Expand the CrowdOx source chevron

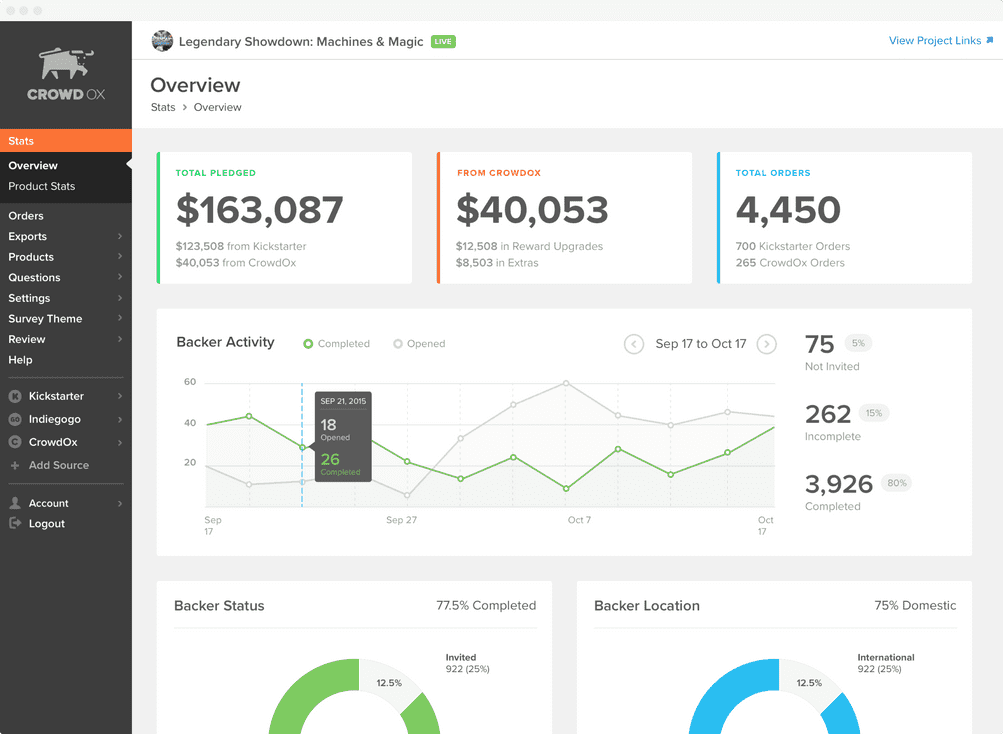pos(120,442)
